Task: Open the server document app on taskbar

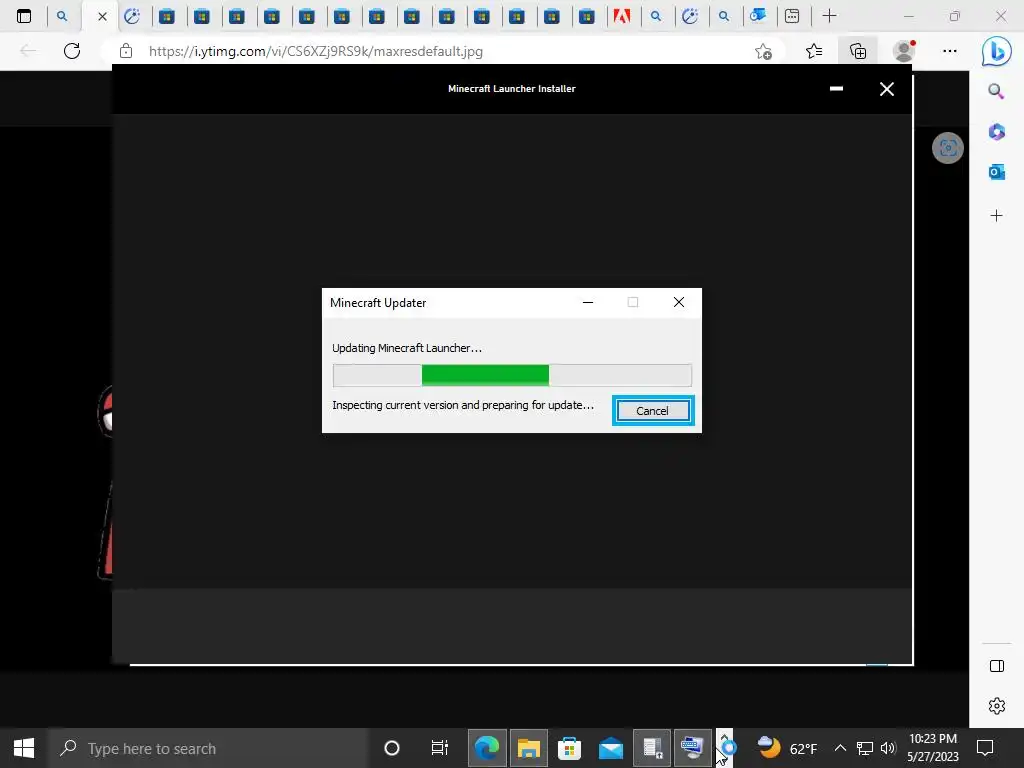Action: [x=652, y=748]
